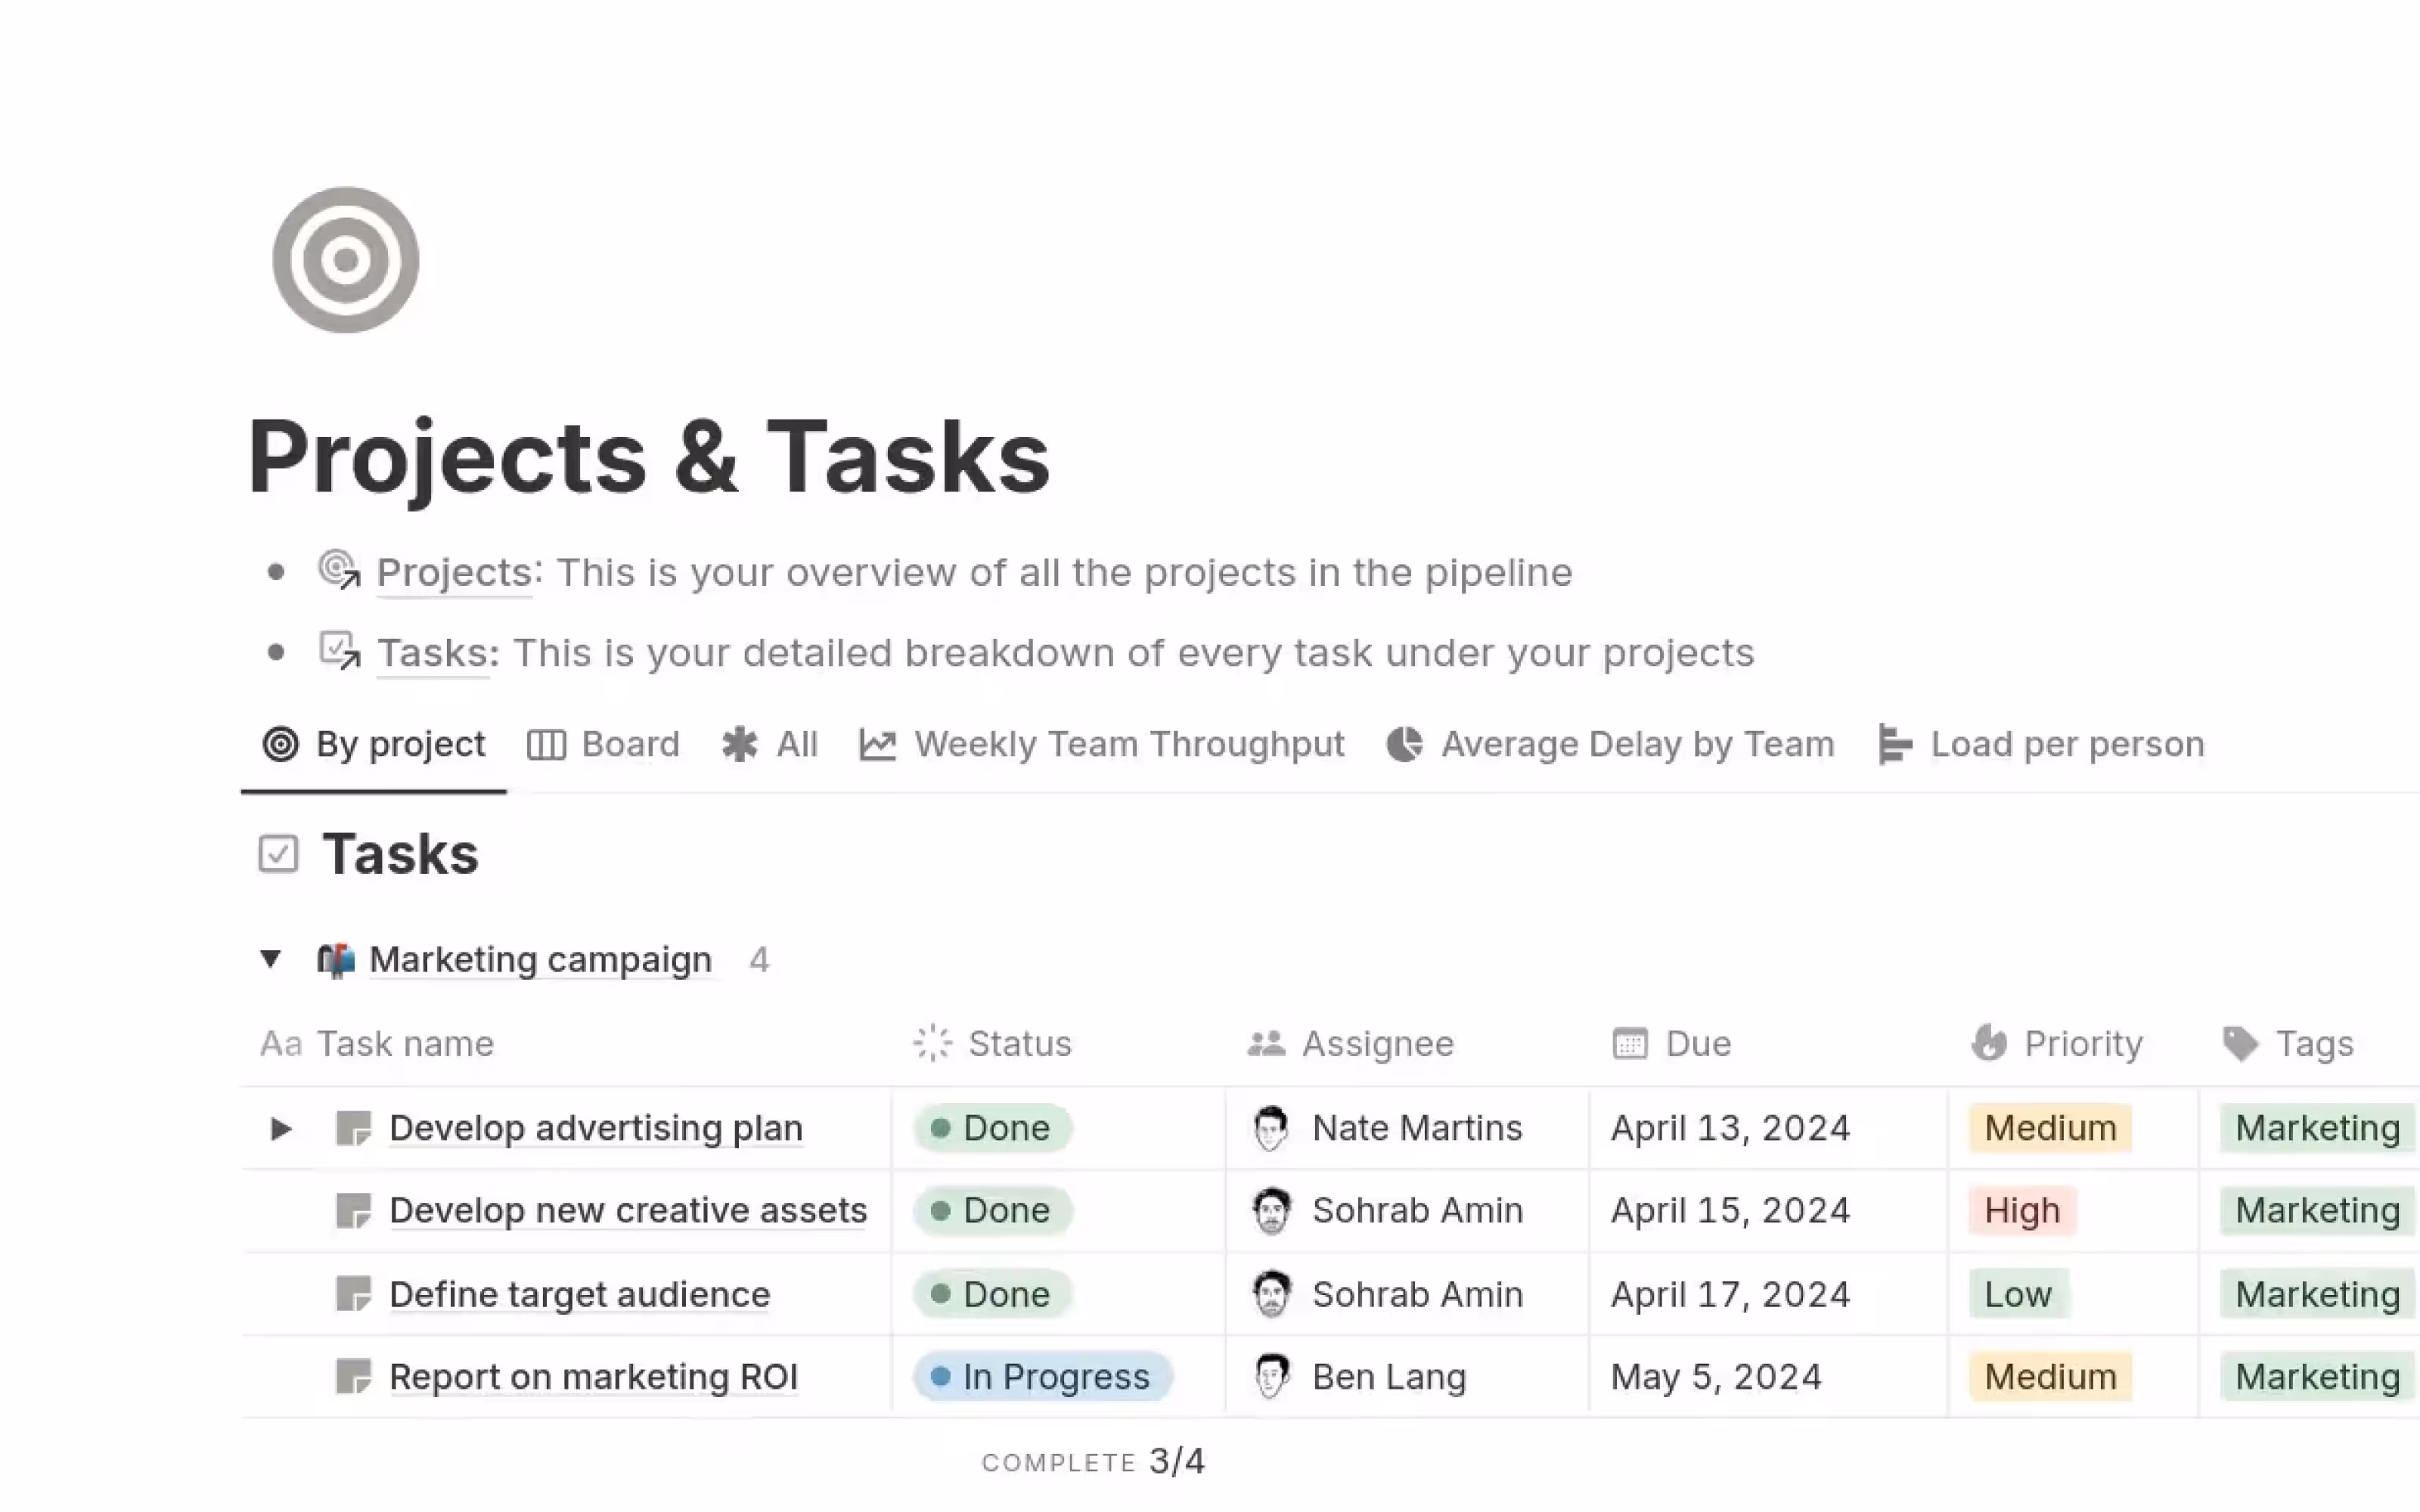The height and width of the screenshot is (1512, 2420).
Task: Open the Average Delay by Team pie view
Action: (1636, 744)
